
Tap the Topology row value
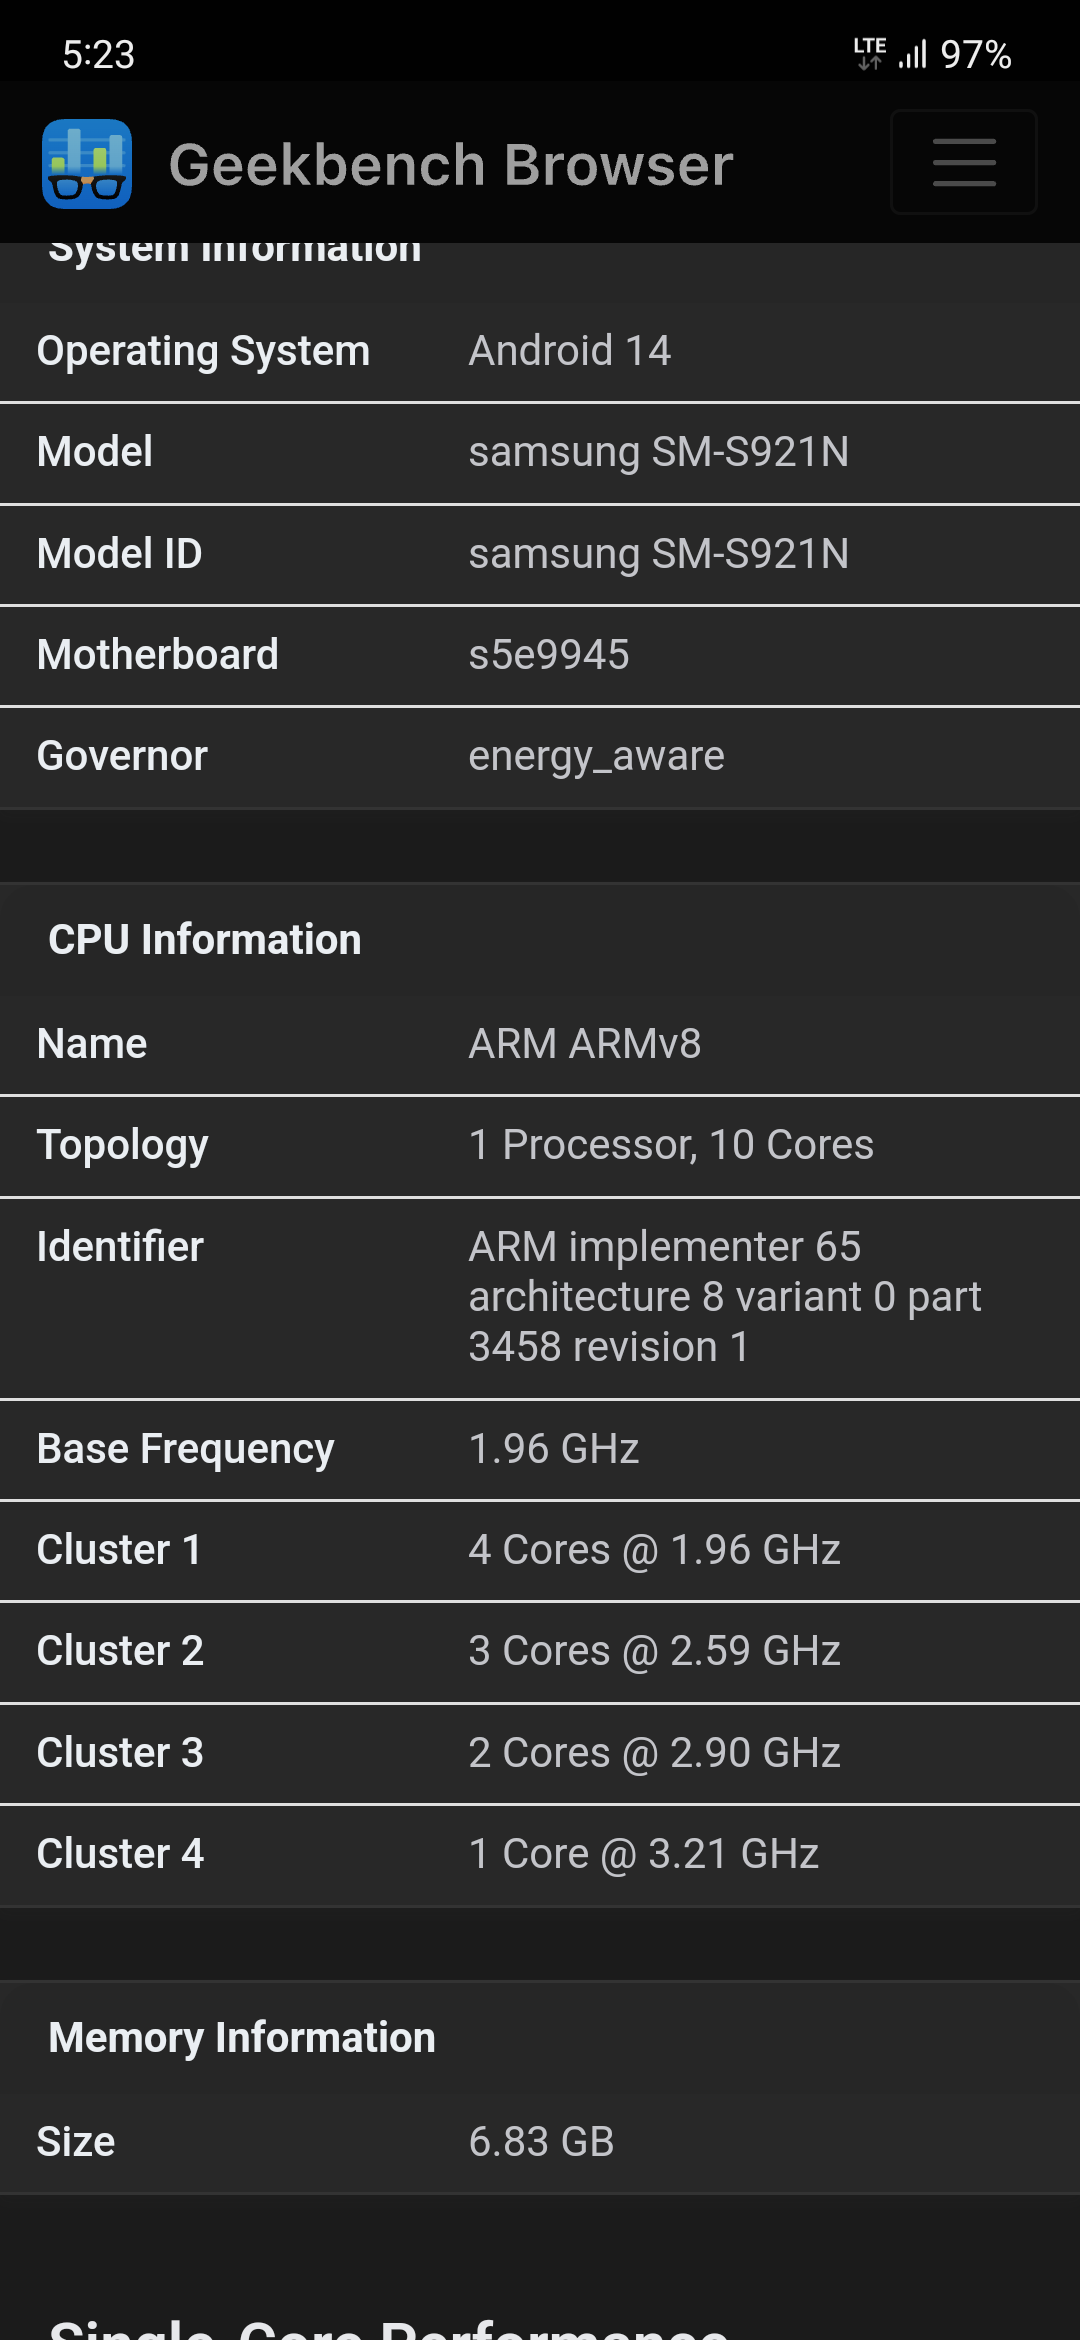click(x=671, y=1145)
